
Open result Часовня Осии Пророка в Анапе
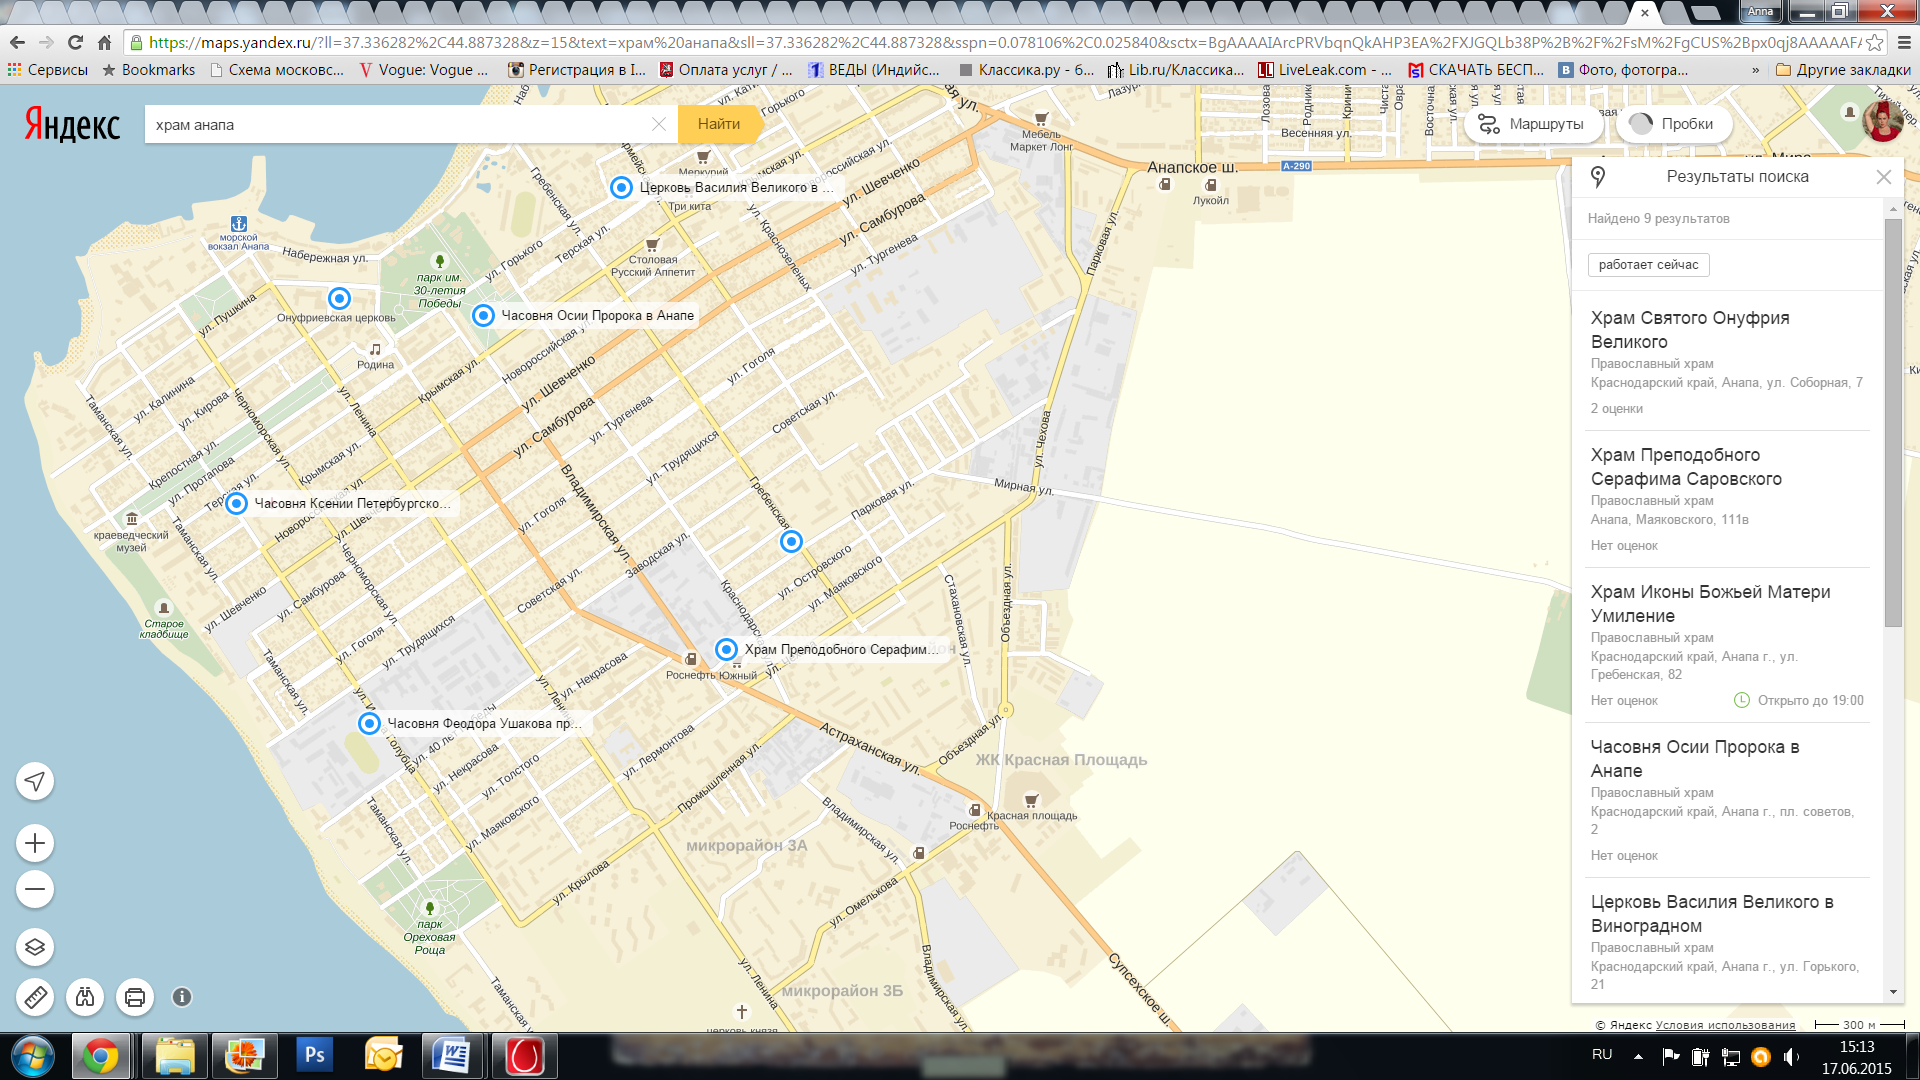pos(1695,759)
